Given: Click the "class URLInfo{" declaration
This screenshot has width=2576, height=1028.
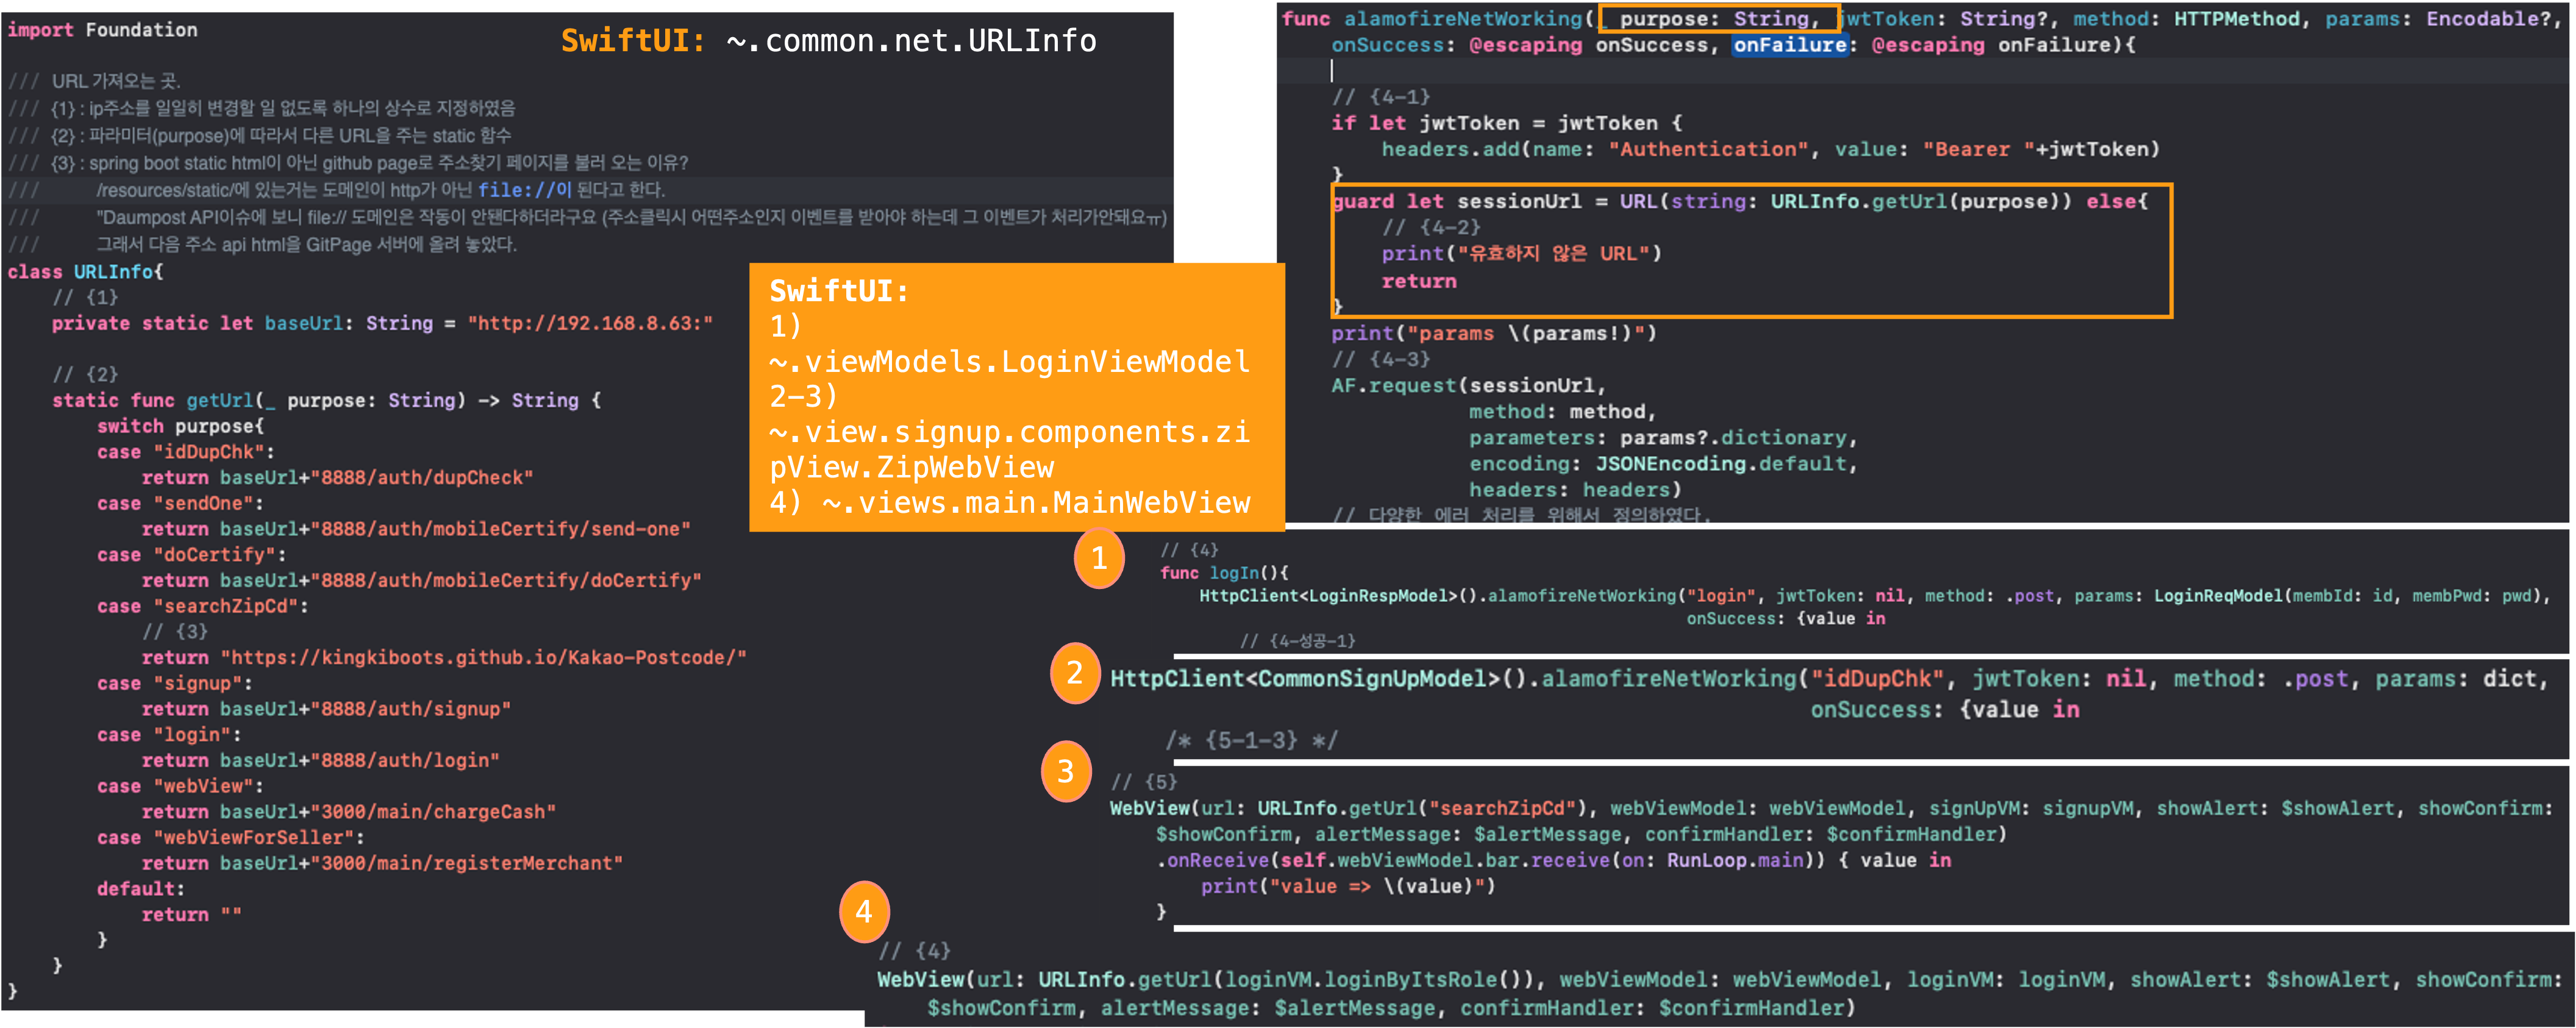Looking at the screenshot, I should (85, 272).
